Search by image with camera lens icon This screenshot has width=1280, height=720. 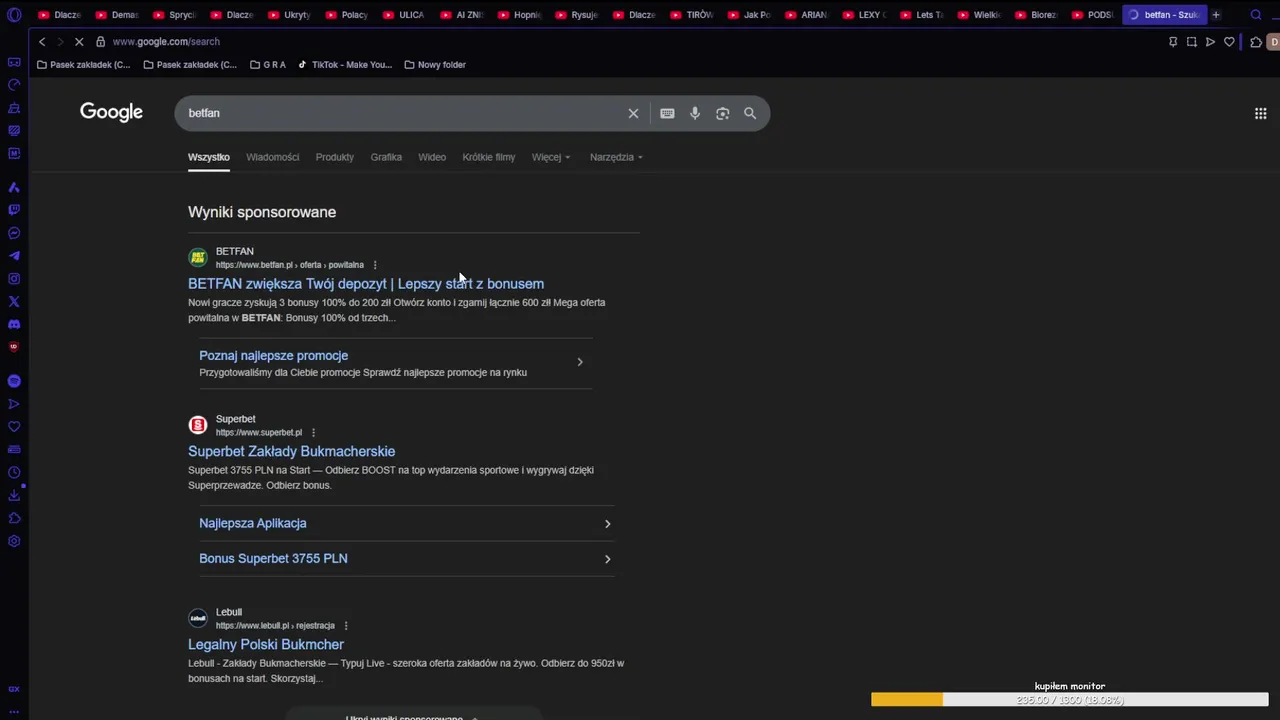(x=722, y=113)
